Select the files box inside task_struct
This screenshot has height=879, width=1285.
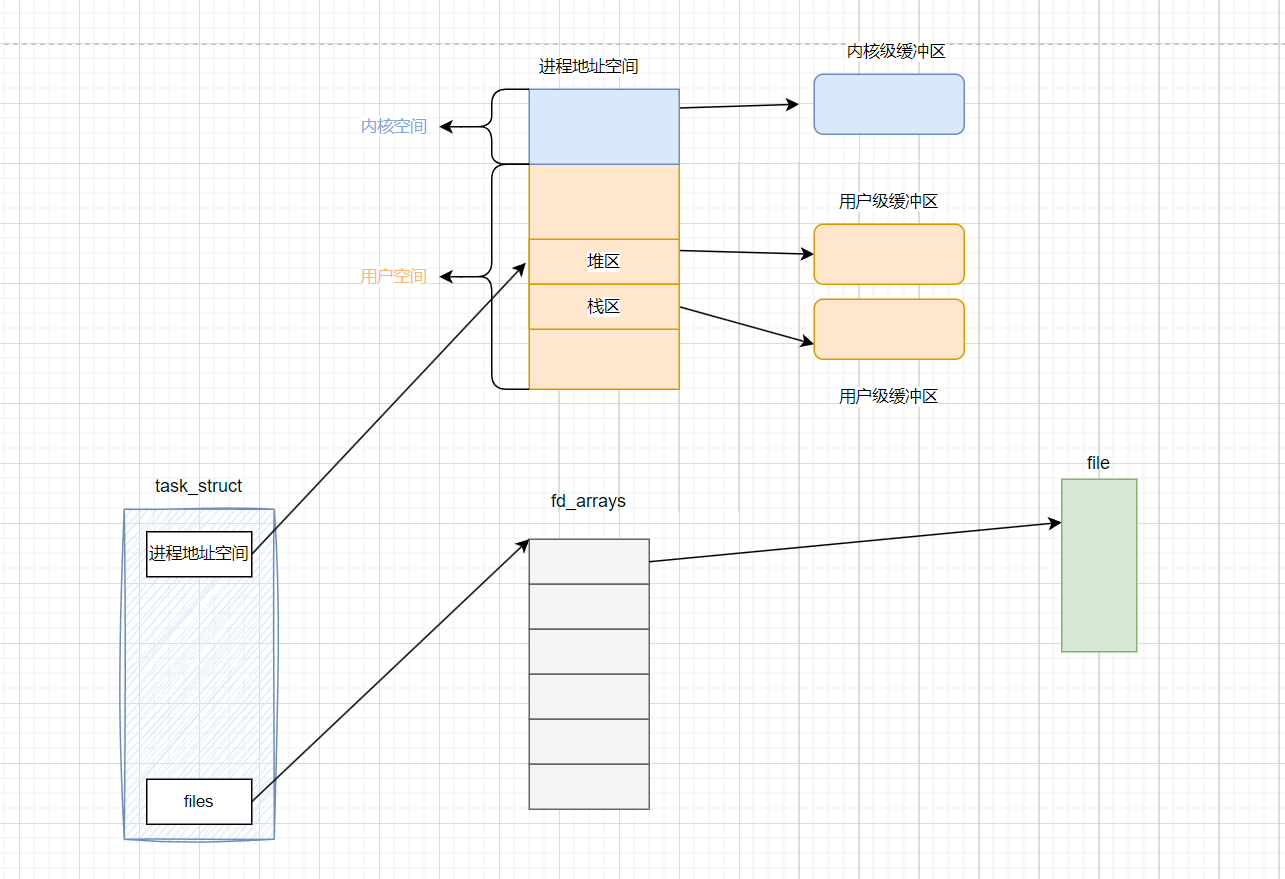(199, 801)
